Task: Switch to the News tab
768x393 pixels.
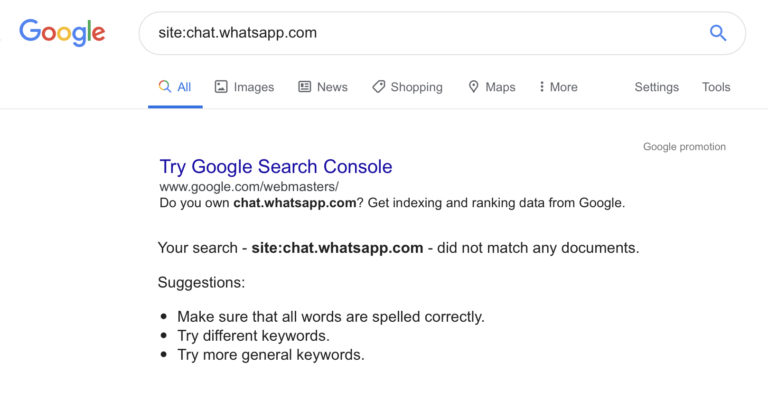Action: (323, 87)
